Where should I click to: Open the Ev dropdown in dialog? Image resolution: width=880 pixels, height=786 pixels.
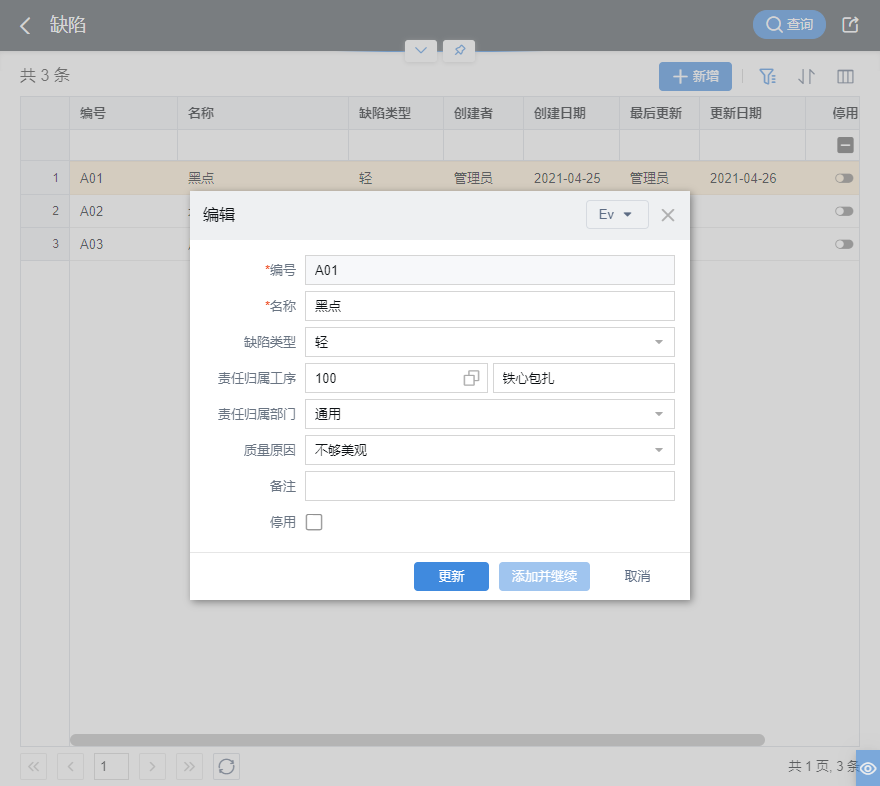tap(617, 214)
